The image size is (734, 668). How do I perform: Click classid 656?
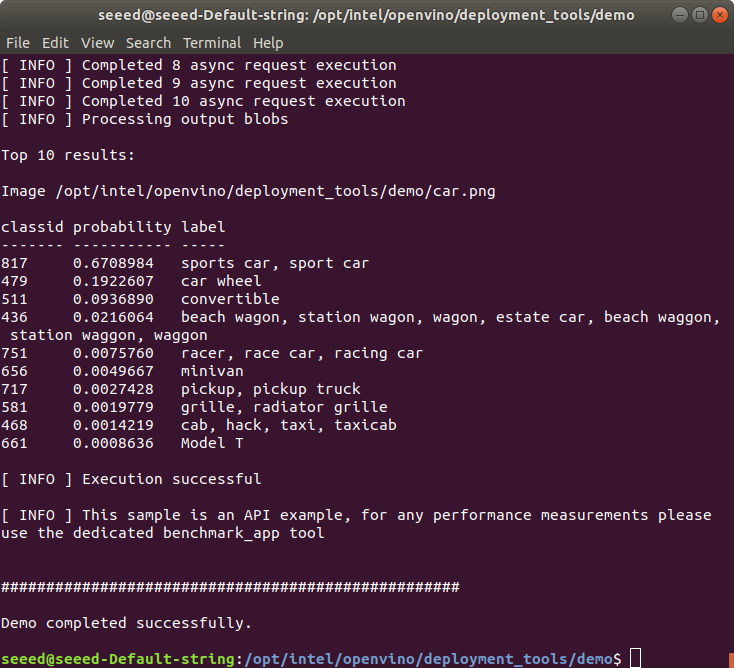(14, 371)
